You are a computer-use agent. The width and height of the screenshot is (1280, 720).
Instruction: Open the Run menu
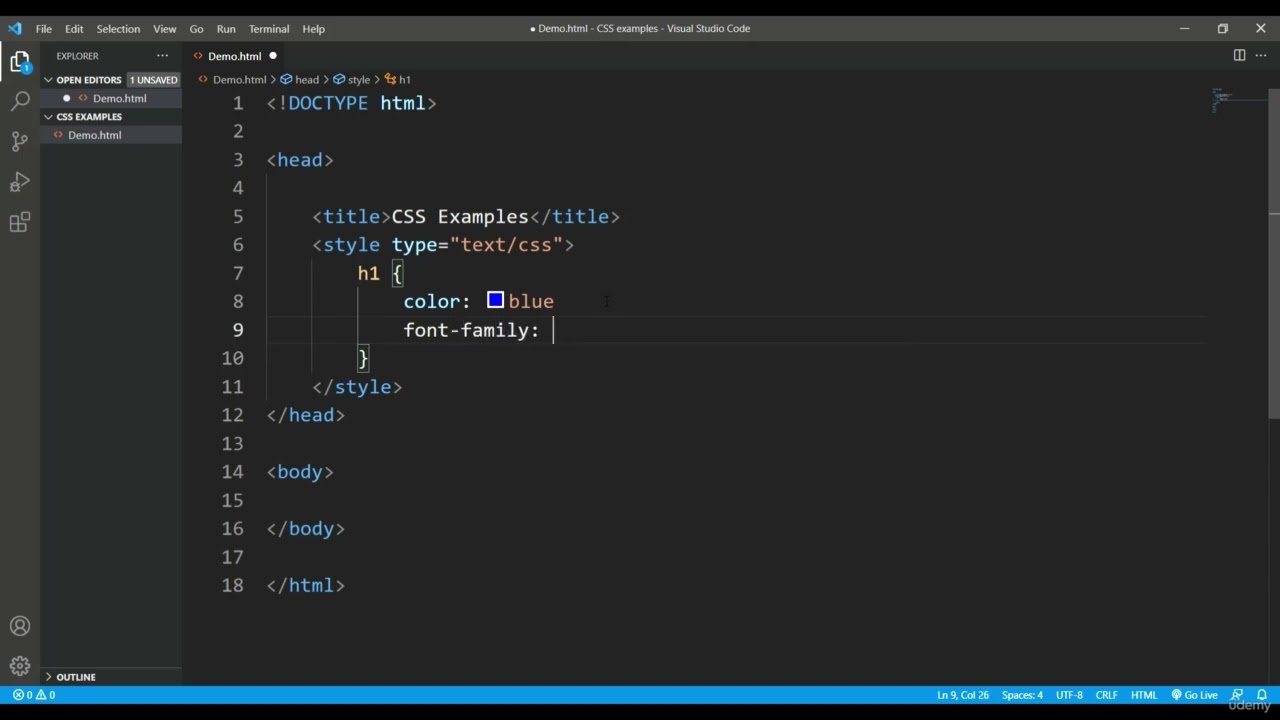click(x=226, y=29)
